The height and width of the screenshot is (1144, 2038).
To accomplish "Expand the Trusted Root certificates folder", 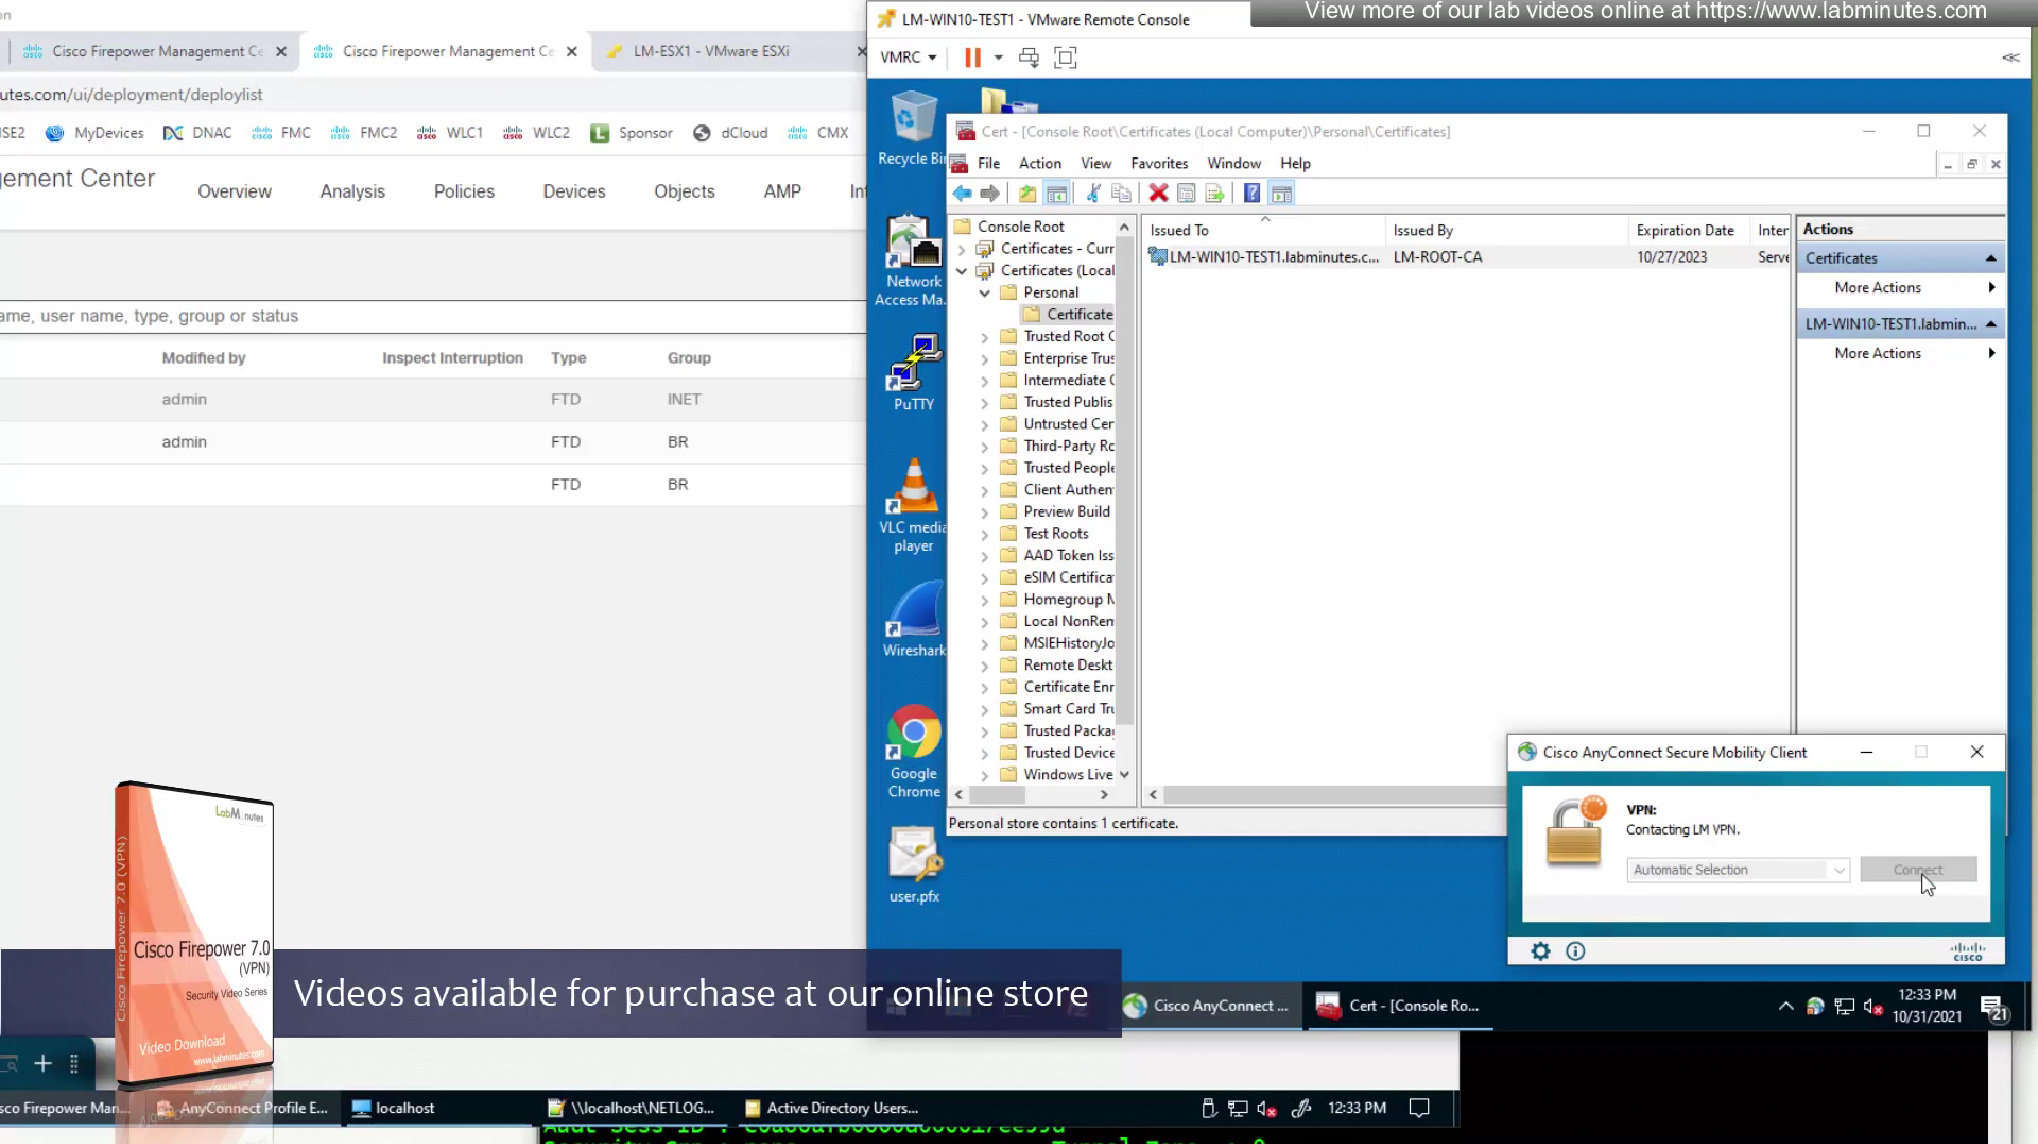I will [x=984, y=337].
